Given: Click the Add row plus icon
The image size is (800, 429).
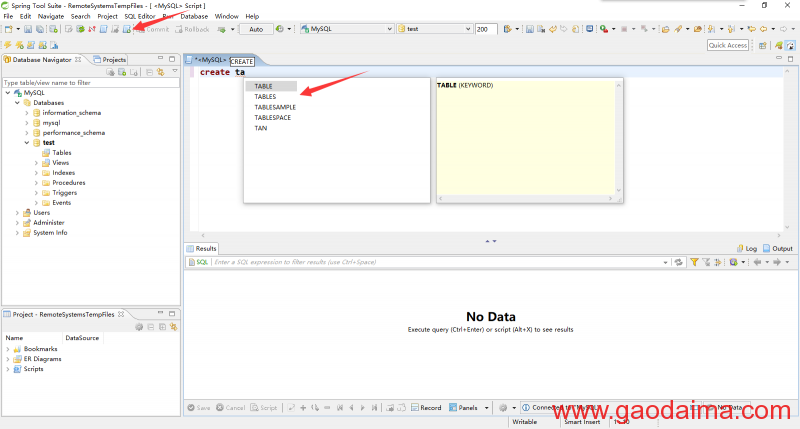Looking at the screenshot, I should (x=303, y=408).
